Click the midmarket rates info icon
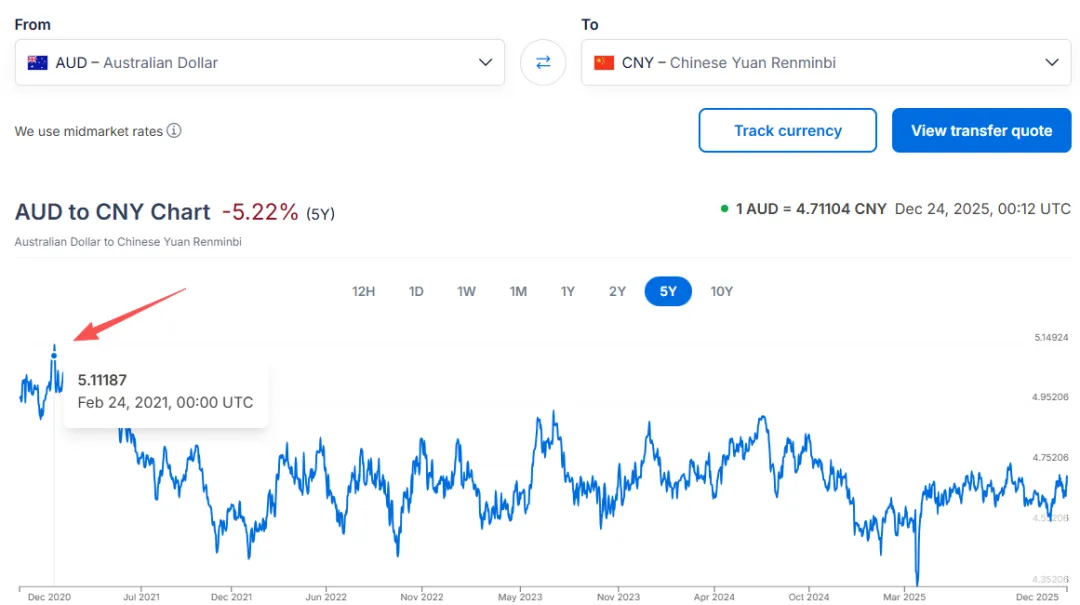The image size is (1080, 605). click(x=174, y=131)
